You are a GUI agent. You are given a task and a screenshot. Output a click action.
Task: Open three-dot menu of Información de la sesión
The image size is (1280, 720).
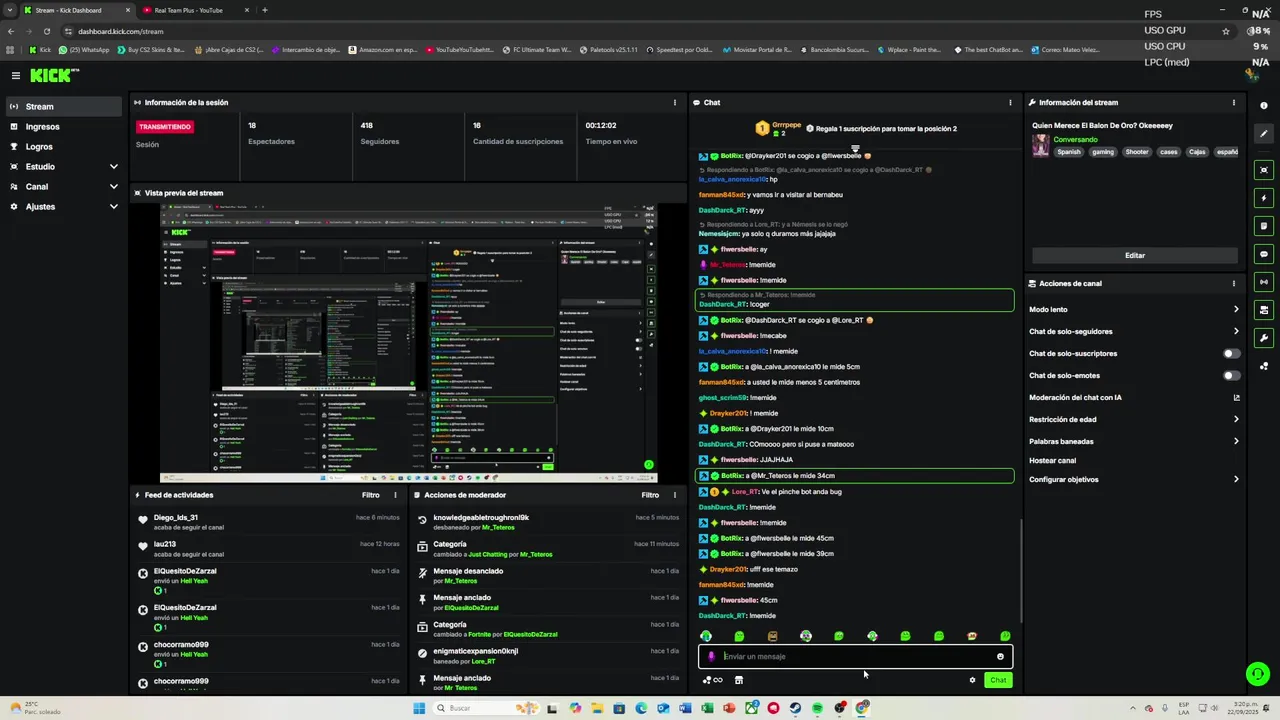tap(675, 102)
